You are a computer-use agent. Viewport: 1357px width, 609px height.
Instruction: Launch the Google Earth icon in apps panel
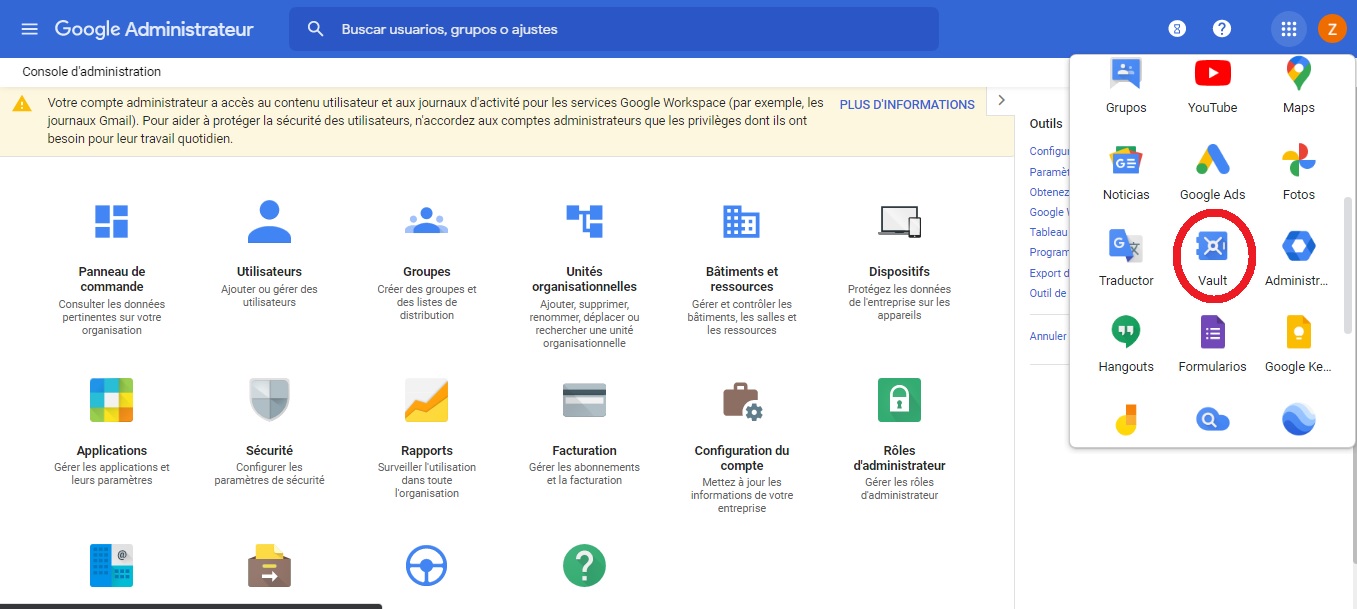click(1298, 419)
